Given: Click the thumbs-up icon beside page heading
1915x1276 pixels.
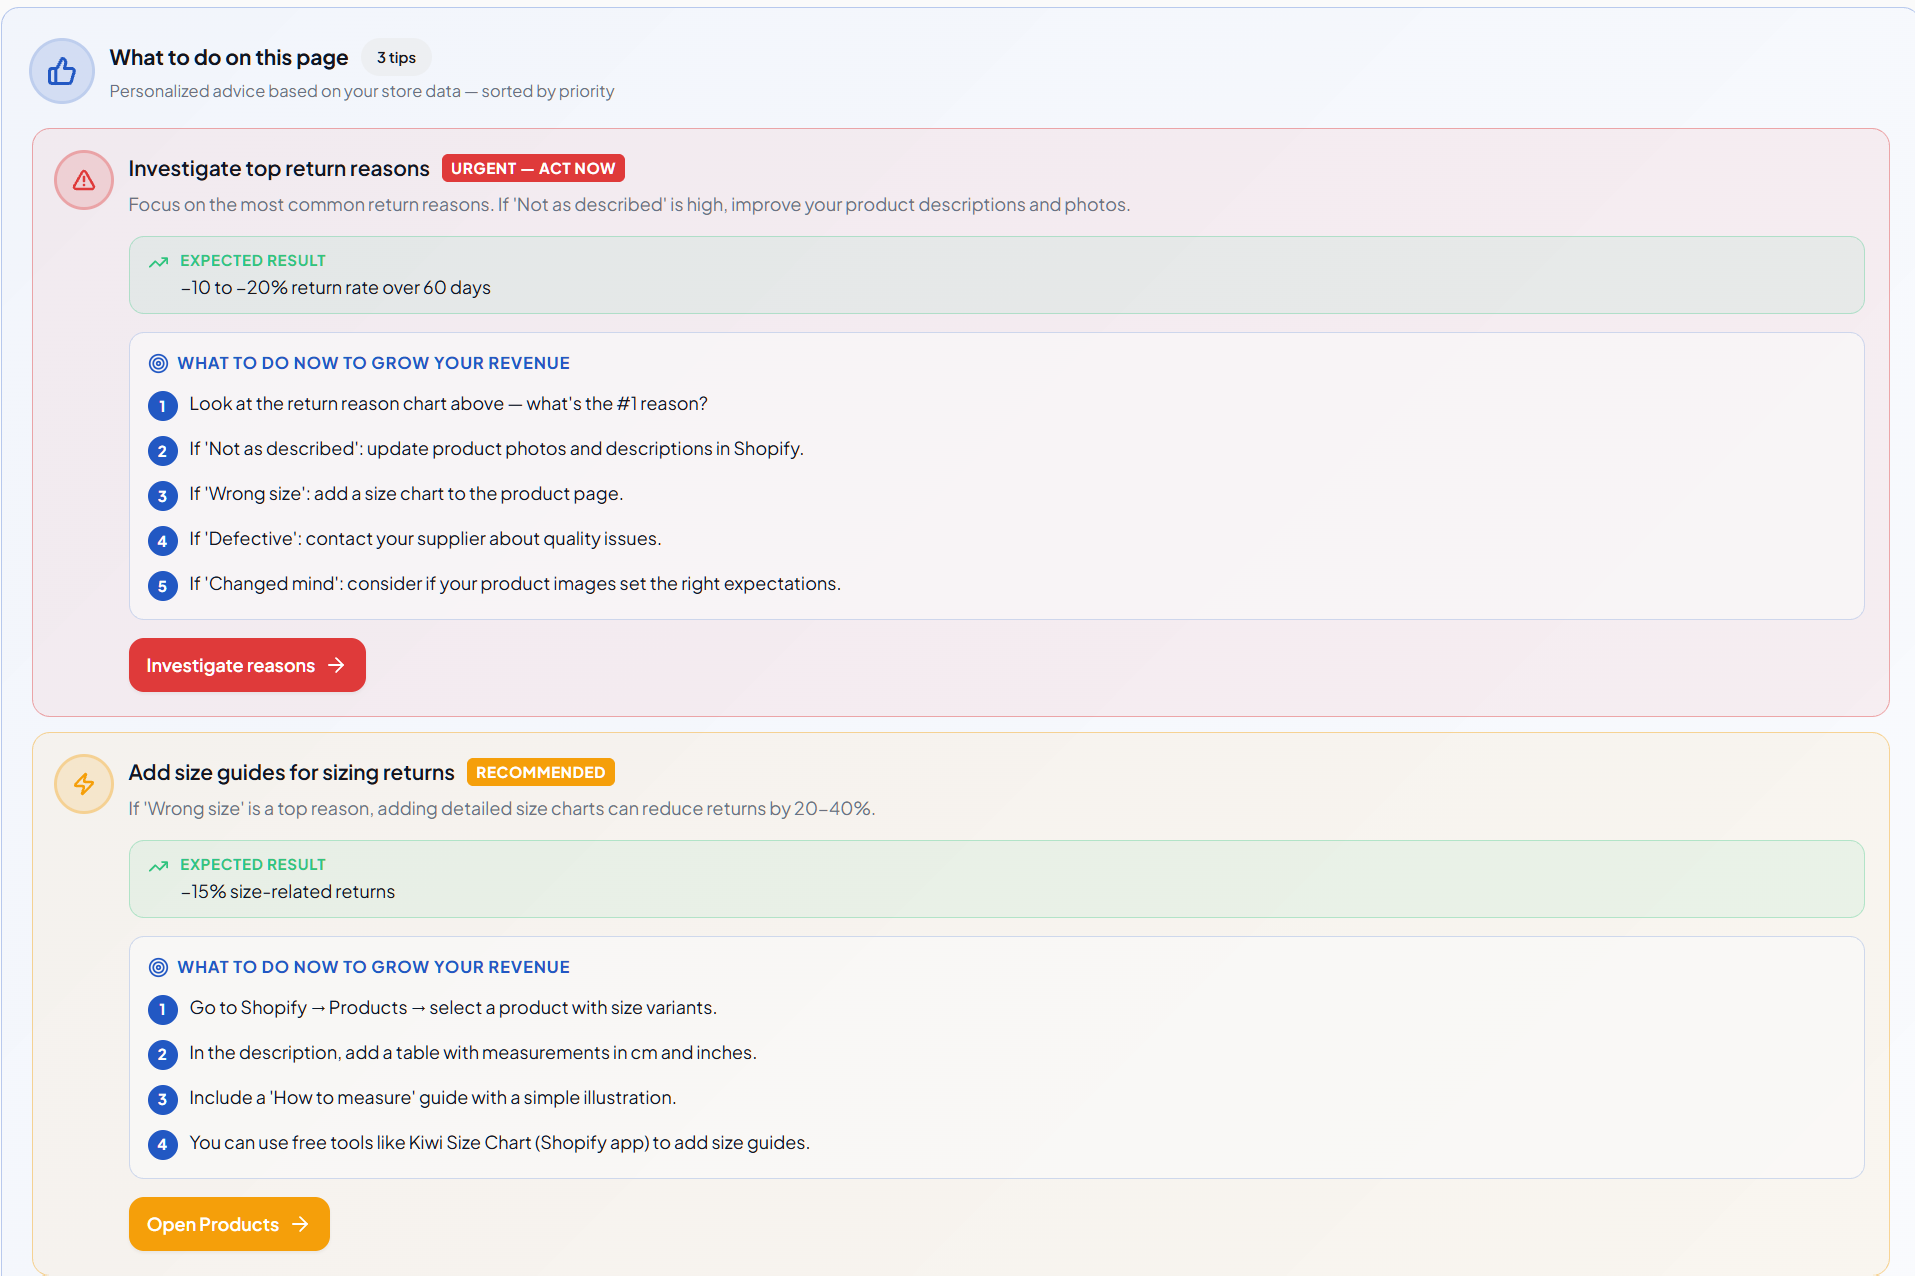Looking at the screenshot, I should click(x=62, y=71).
